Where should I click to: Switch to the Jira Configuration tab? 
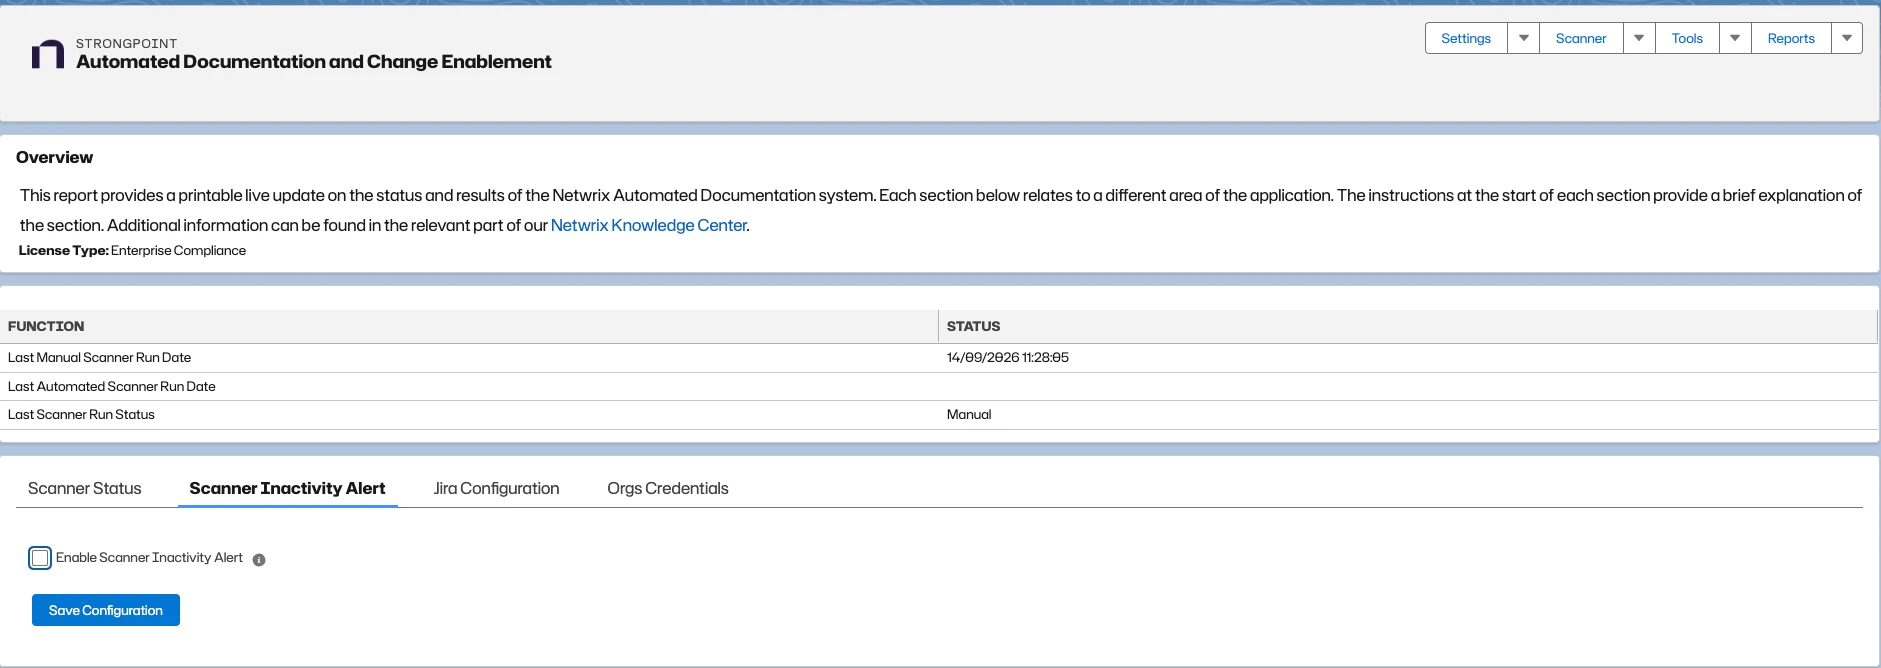[x=496, y=488]
